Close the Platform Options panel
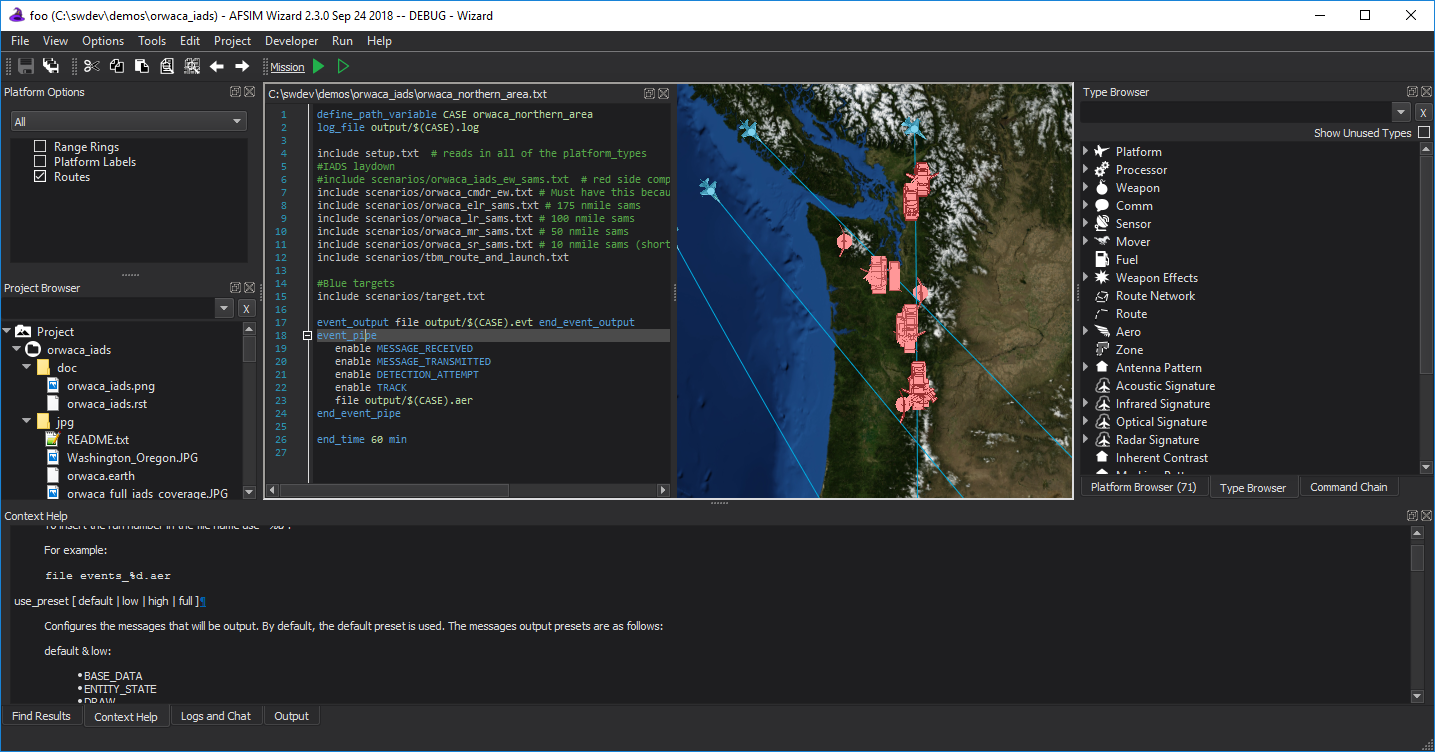 (248, 92)
